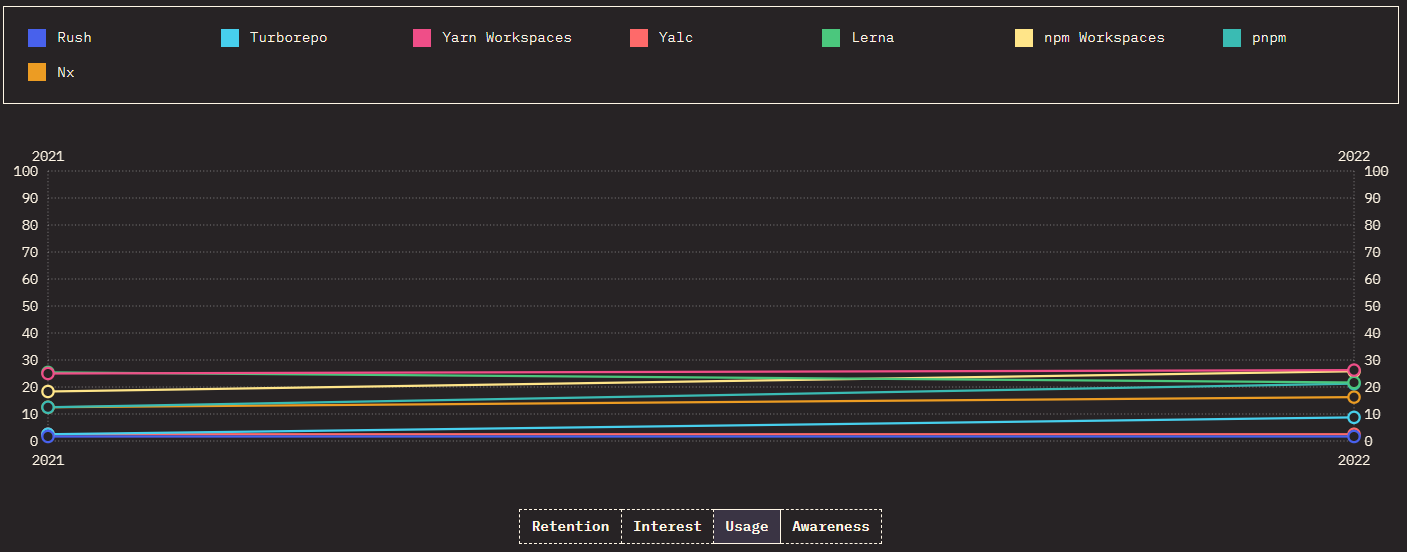Image resolution: width=1407 pixels, height=552 pixels.
Task: Click the Rush blue legend swatch
Action: pos(37,38)
